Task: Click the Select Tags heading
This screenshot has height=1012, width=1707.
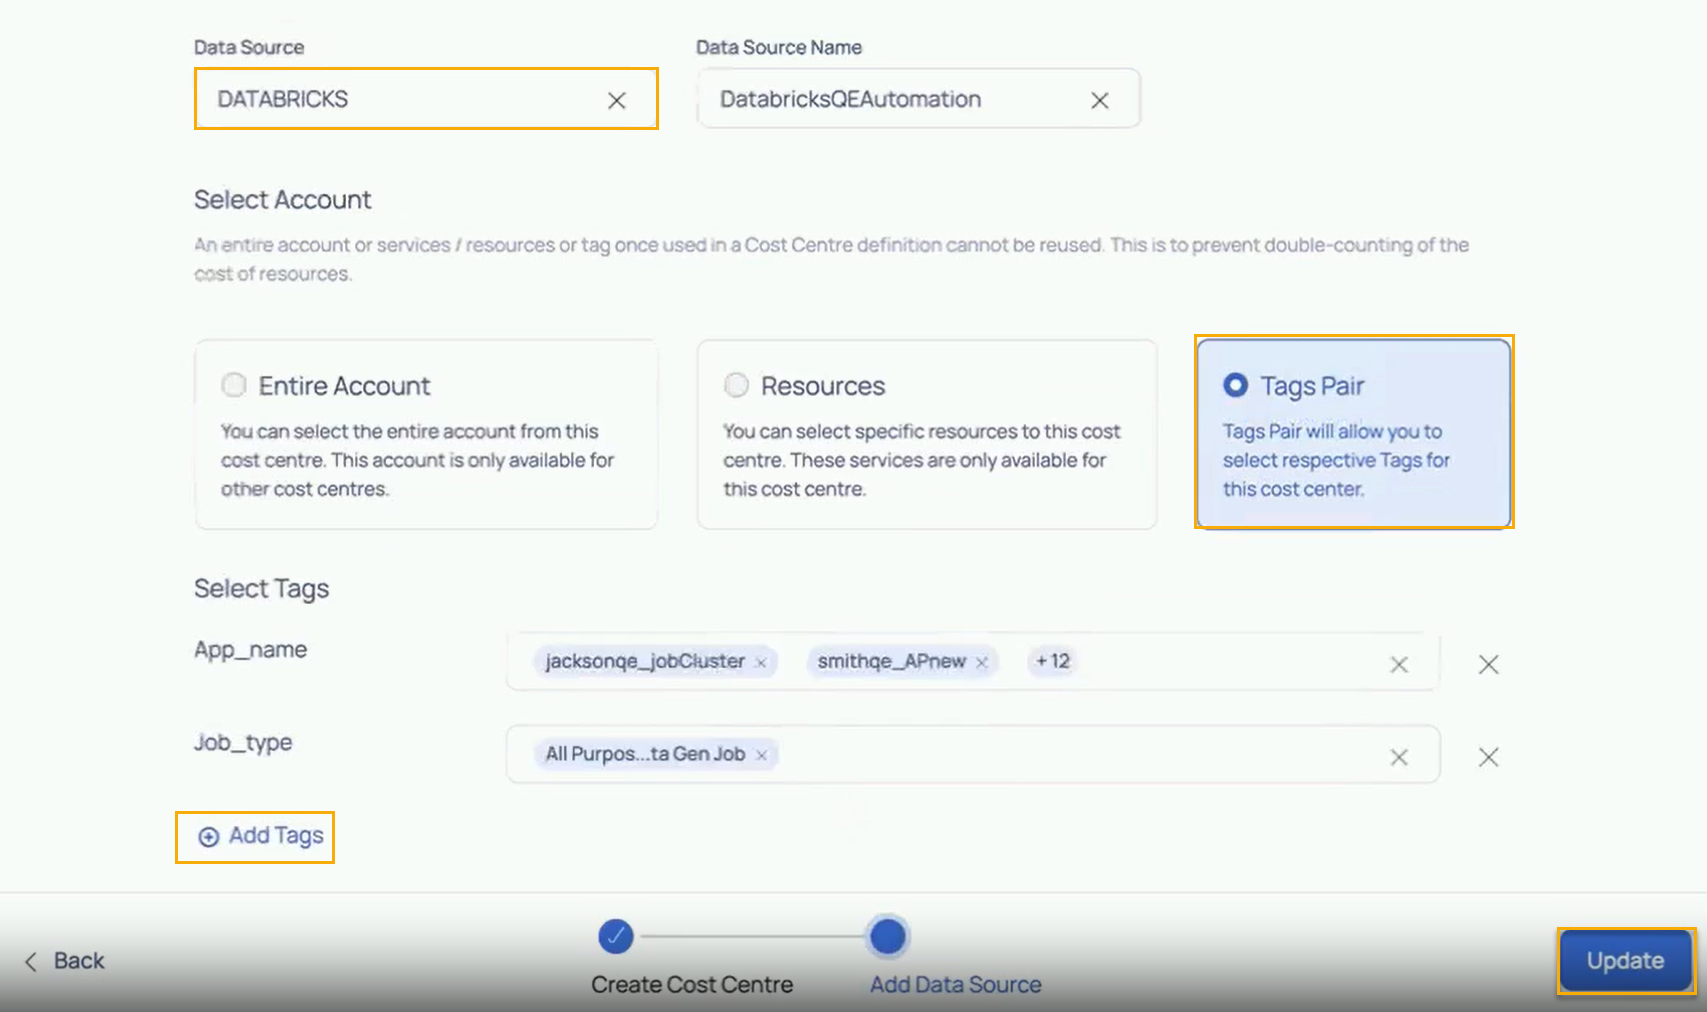Action: click(x=262, y=589)
